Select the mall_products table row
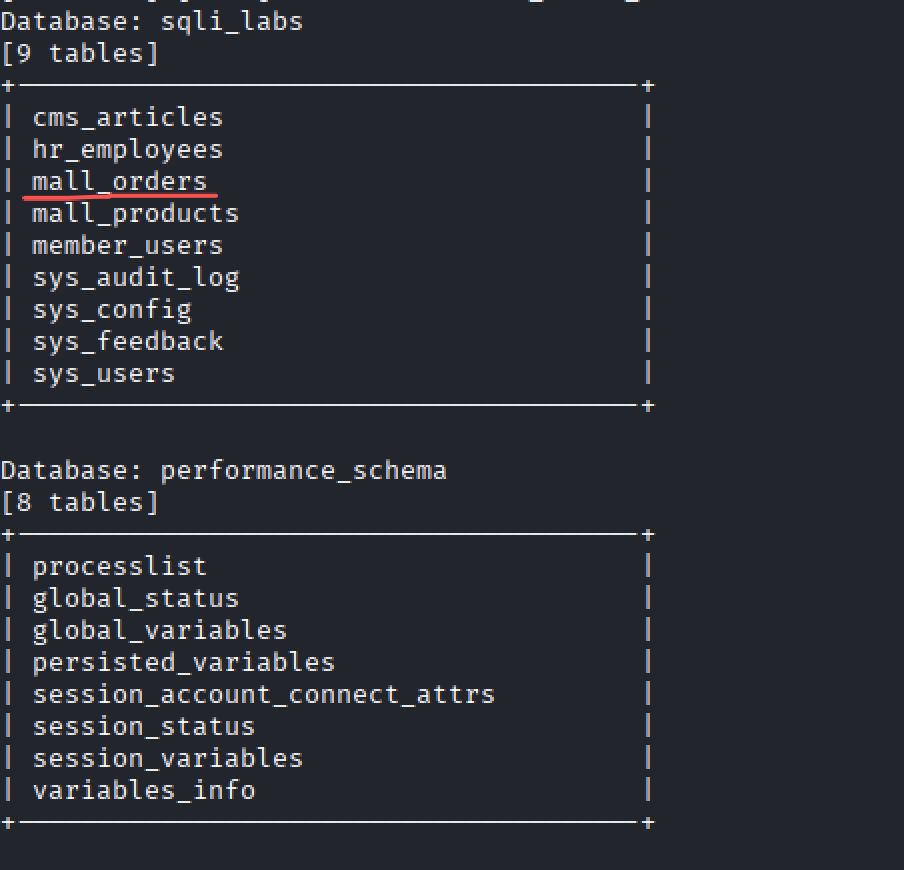The image size is (904, 870). pos(135,214)
